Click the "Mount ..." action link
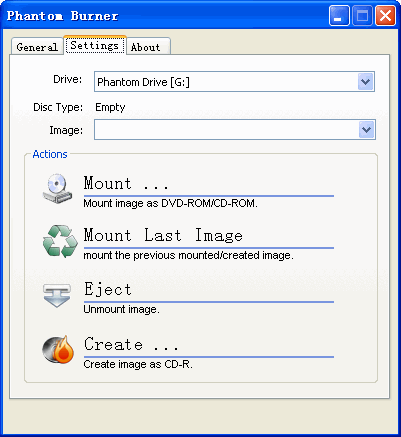The image size is (401, 437). click(x=126, y=183)
